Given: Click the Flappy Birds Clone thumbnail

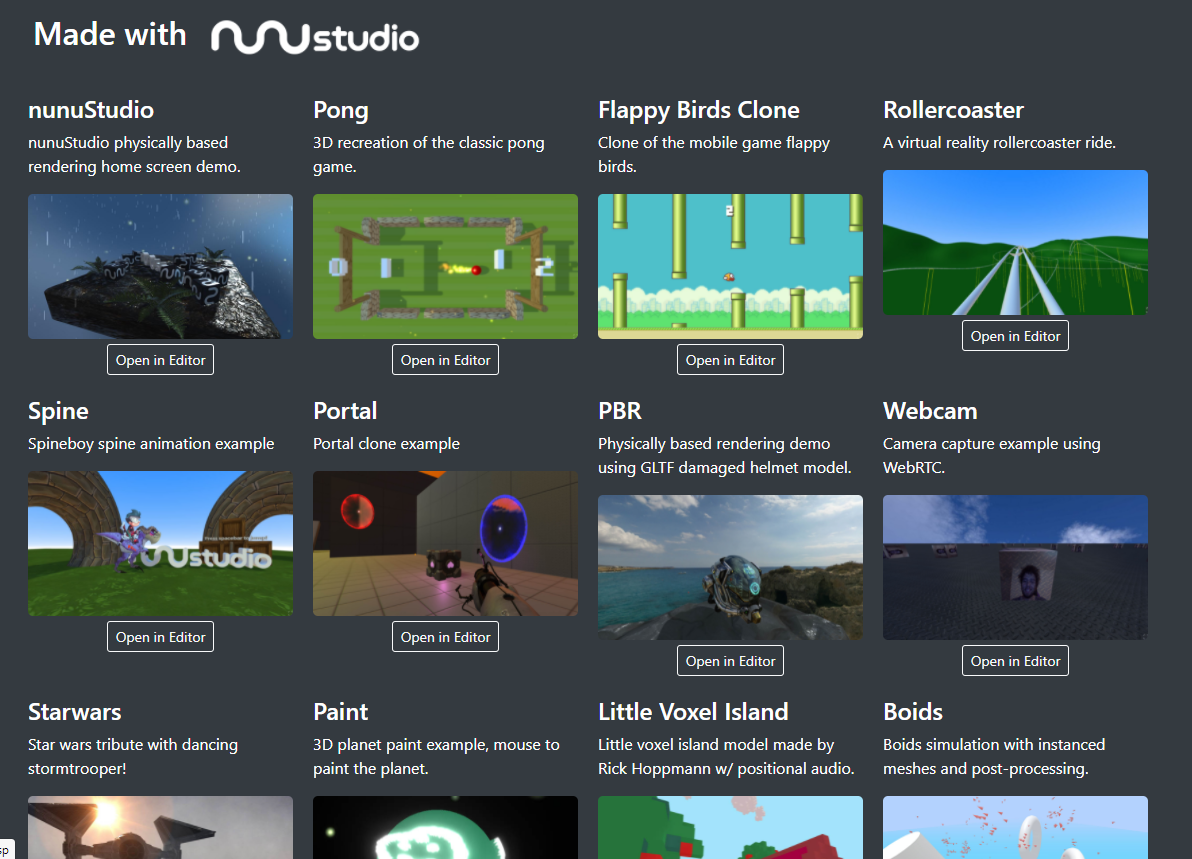Looking at the screenshot, I should click(731, 266).
